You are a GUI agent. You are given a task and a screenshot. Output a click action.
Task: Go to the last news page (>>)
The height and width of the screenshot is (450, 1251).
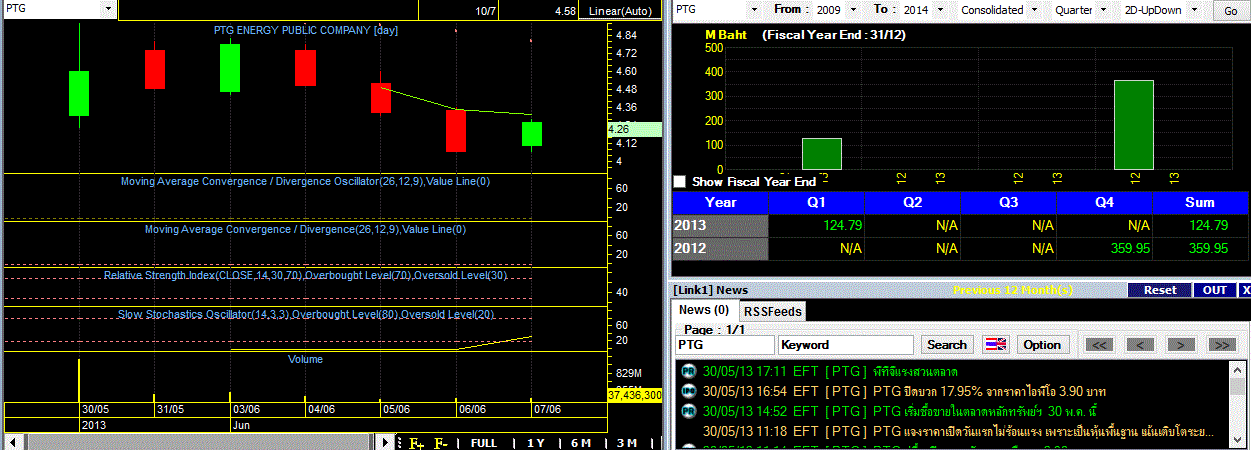tap(1221, 344)
